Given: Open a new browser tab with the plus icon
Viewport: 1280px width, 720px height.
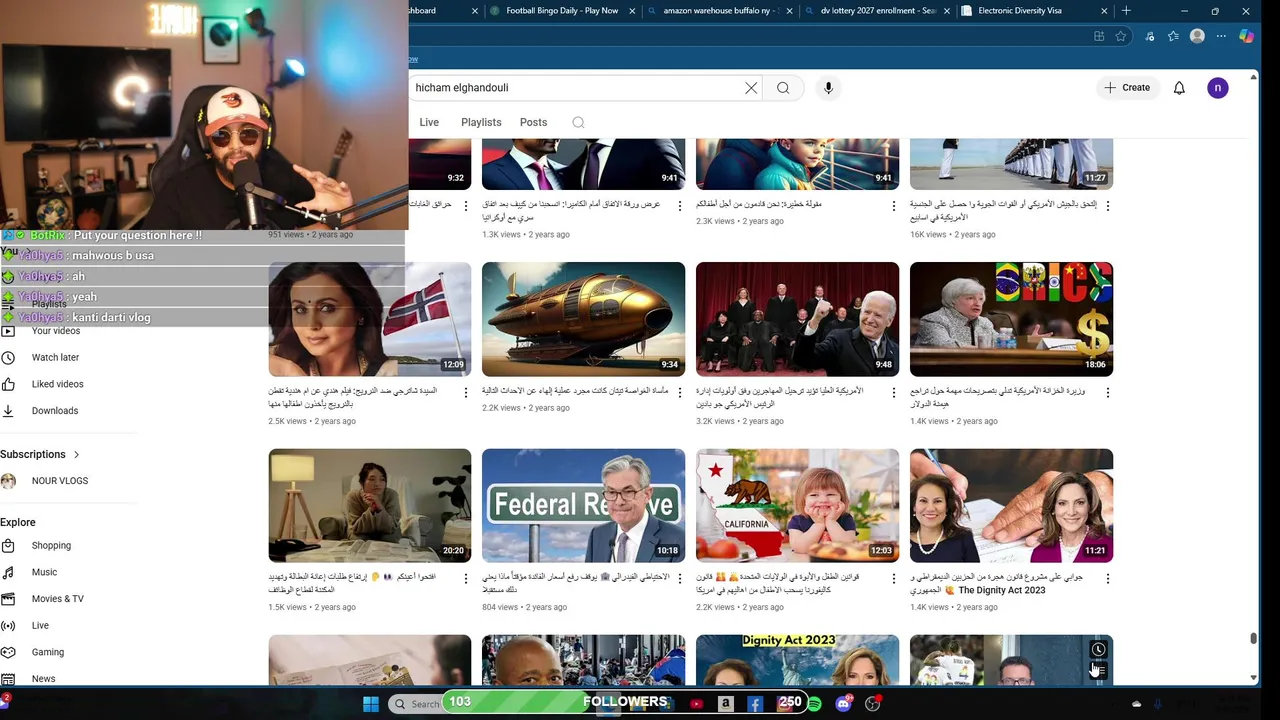Looking at the screenshot, I should point(1126,11).
